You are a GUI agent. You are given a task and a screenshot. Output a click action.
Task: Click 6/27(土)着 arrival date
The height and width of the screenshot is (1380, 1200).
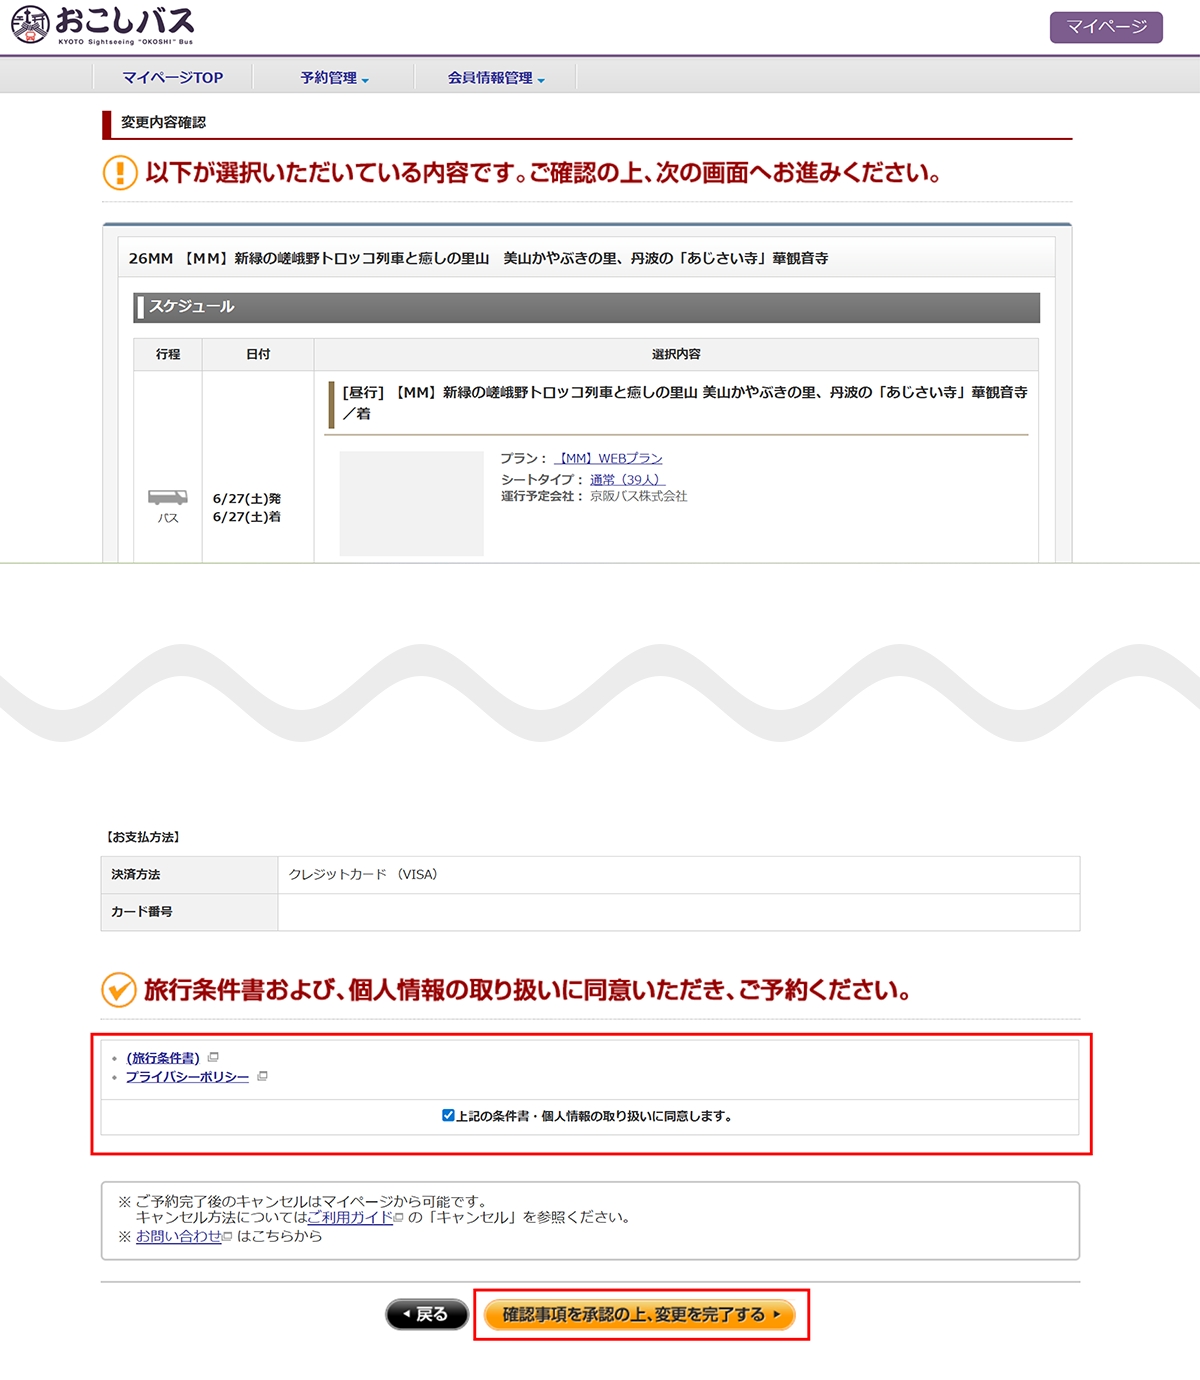(x=247, y=517)
